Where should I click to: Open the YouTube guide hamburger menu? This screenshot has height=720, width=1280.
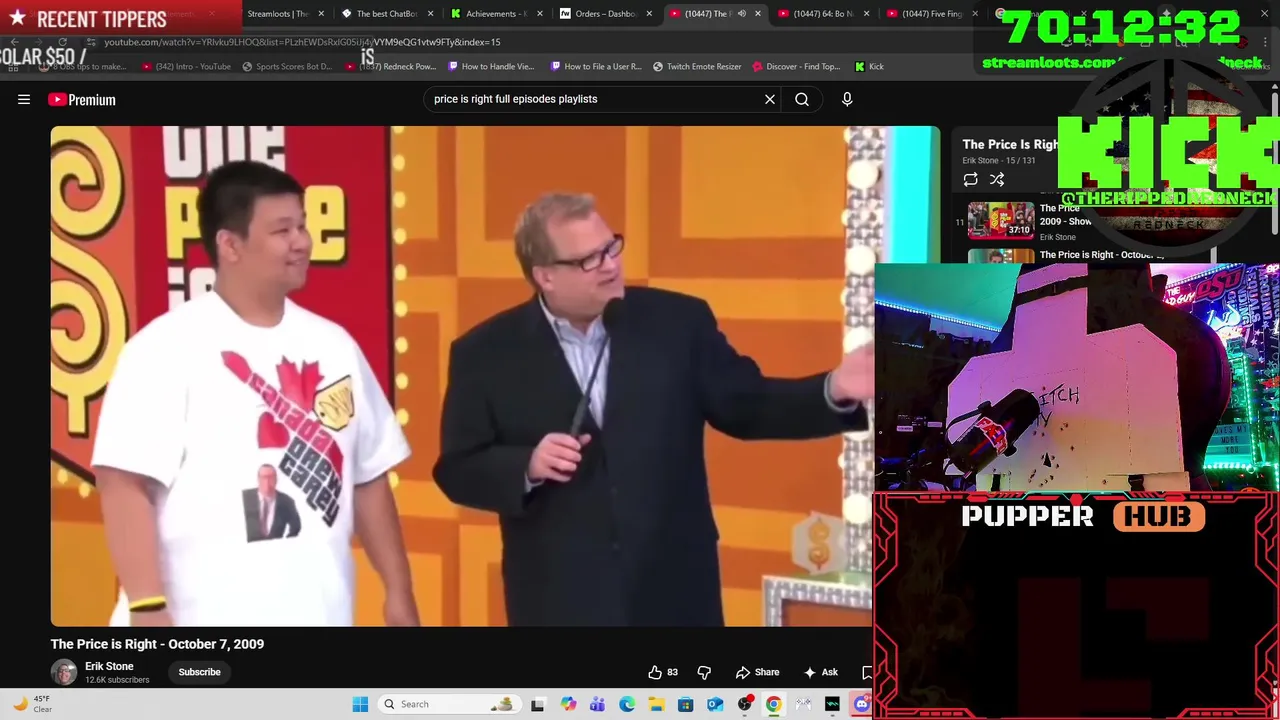tap(24, 99)
